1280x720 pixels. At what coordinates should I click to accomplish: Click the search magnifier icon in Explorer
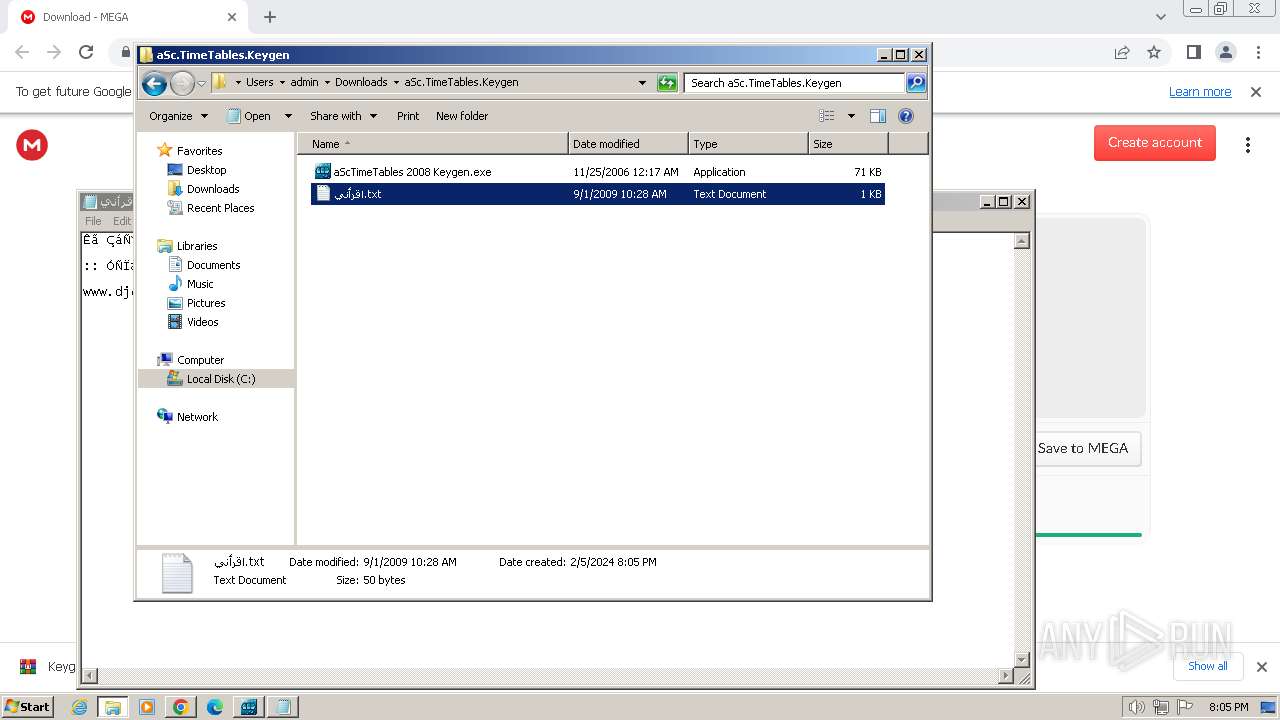click(x=915, y=83)
